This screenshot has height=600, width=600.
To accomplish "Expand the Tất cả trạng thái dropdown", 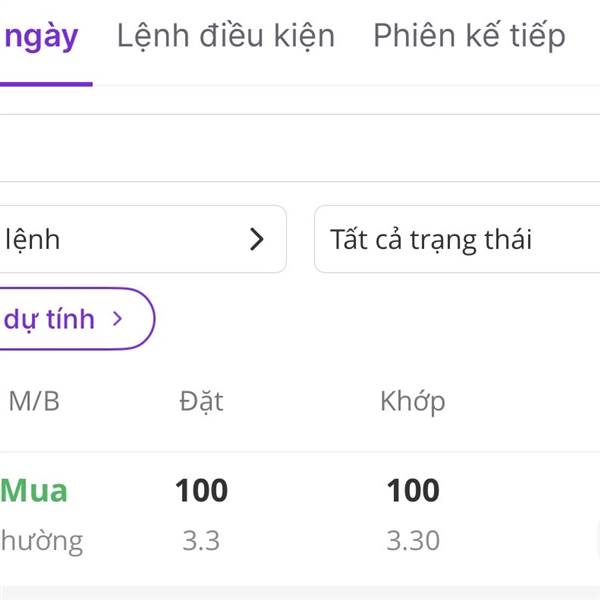I will point(456,239).
